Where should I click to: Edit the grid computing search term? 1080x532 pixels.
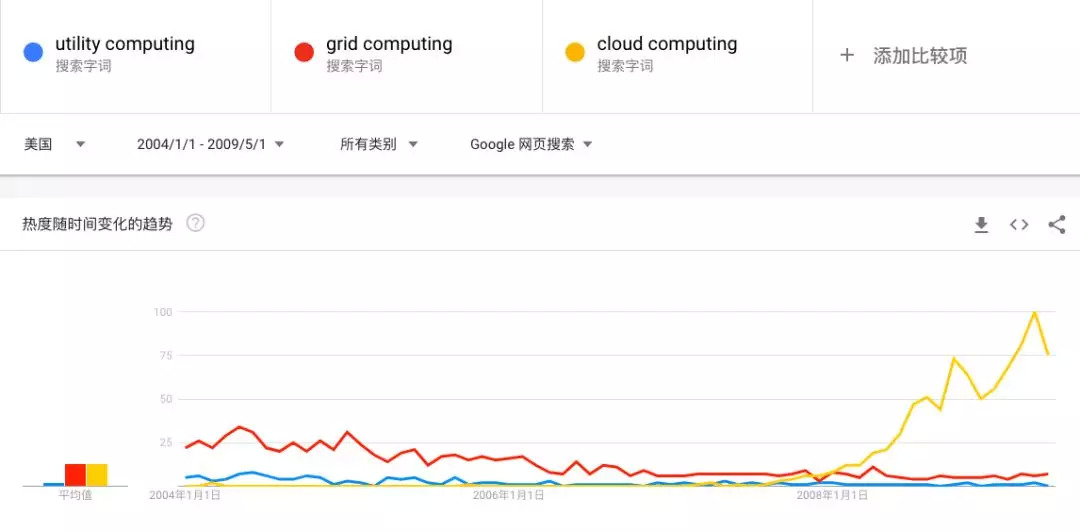tap(389, 44)
